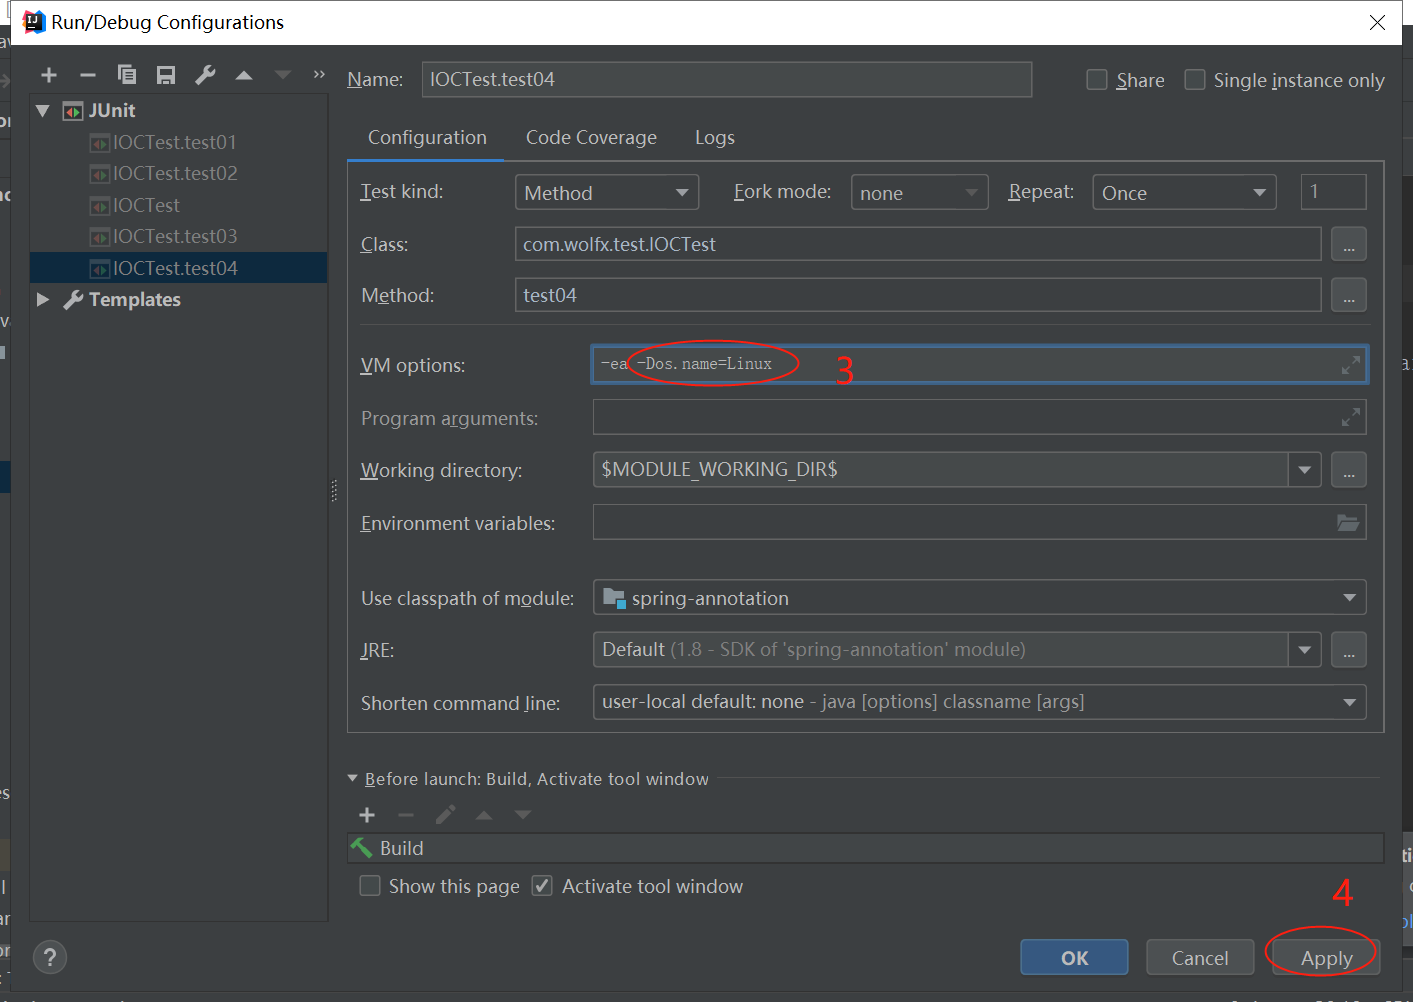Open the Fork mode dropdown
1413x1002 pixels.
coord(919,192)
